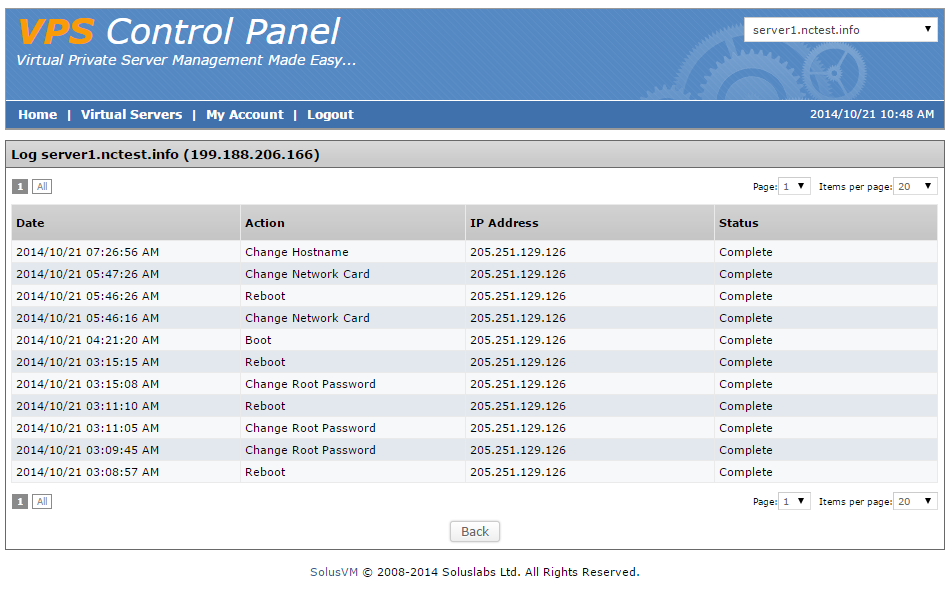Go to the Home menu item
The height and width of the screenshot is (589, 950).
[x=38, y=115]
